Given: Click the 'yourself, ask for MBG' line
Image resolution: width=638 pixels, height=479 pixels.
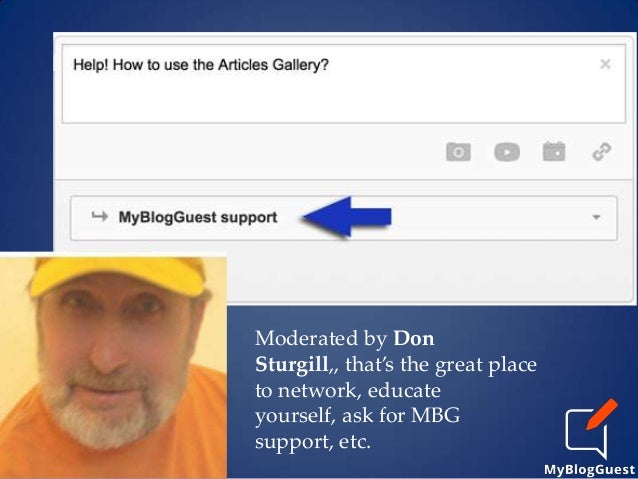Looking at the screenshot, I should (x=357, y=416).
